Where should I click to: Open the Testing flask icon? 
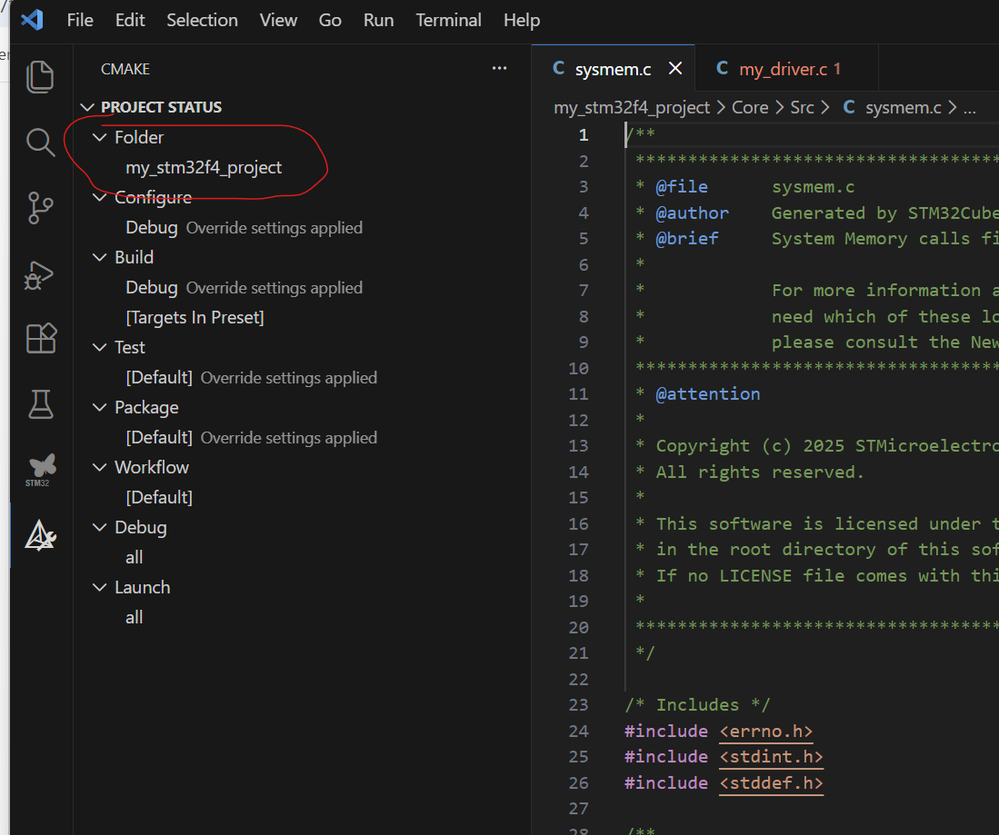click(x=40, y=404)
